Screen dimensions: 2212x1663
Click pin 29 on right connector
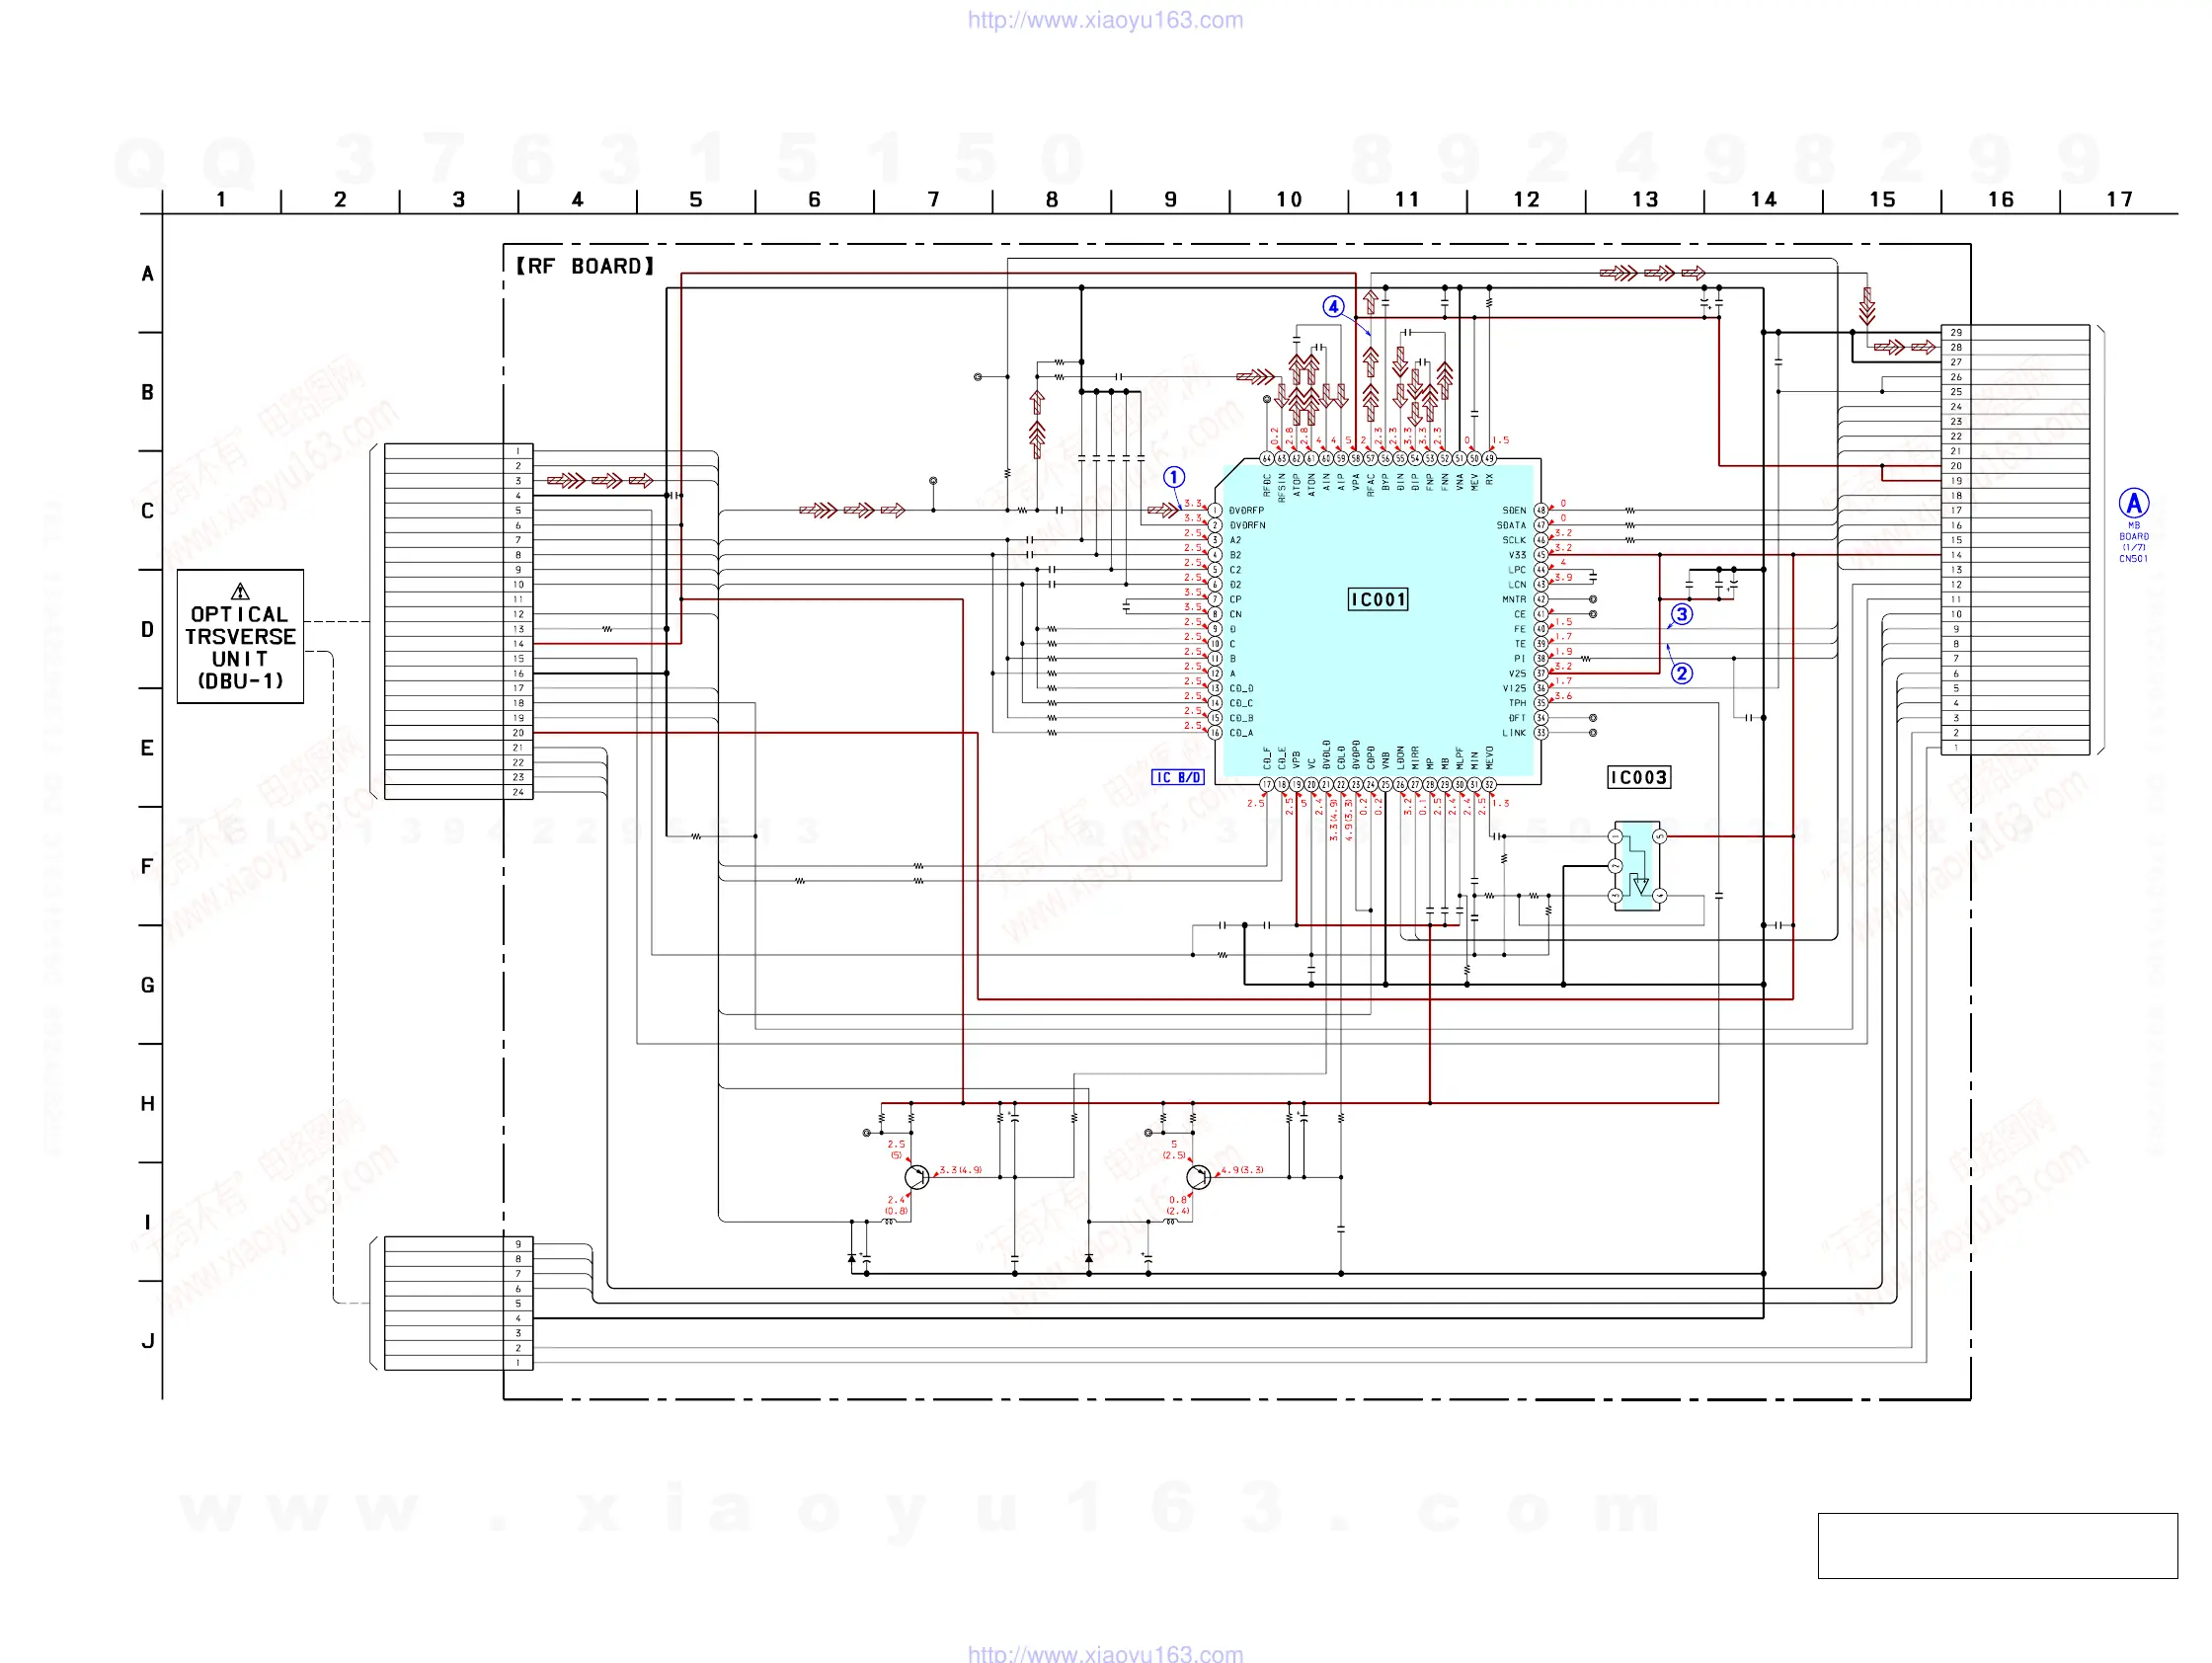(x=1955, y=332)
